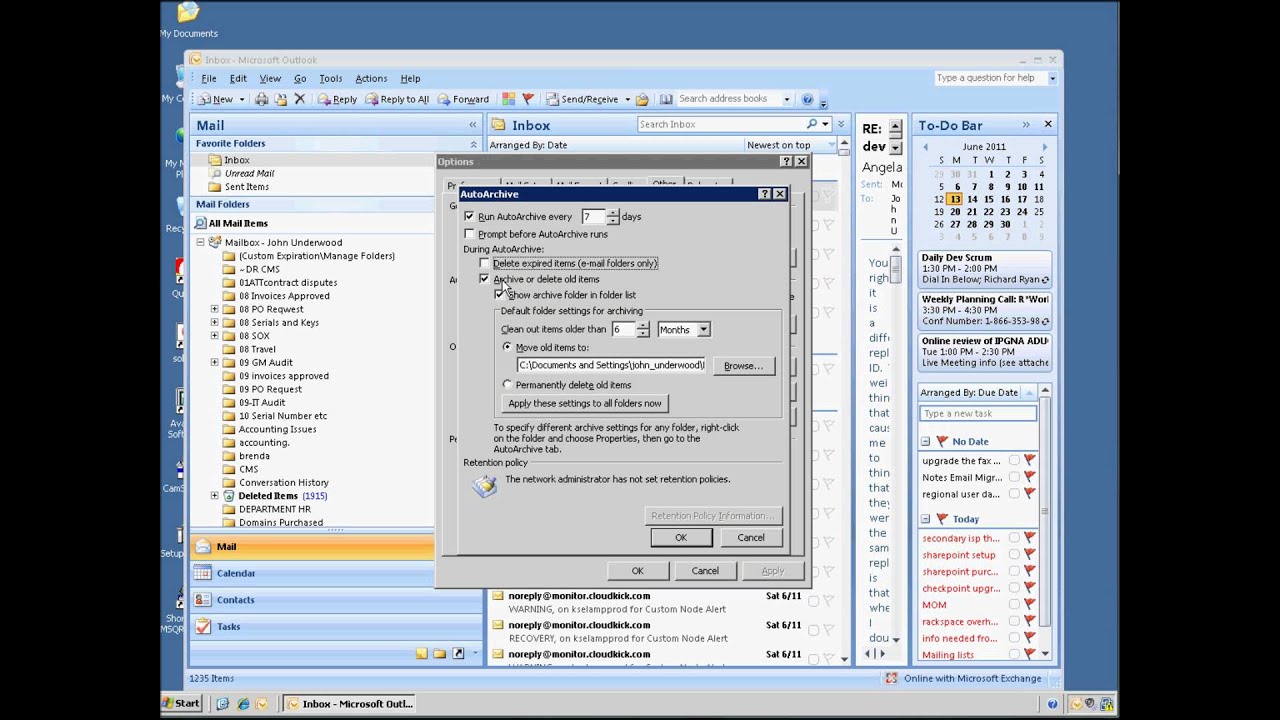
Task: Expand the Deleted Items folder tree
Action: (214, 496)
